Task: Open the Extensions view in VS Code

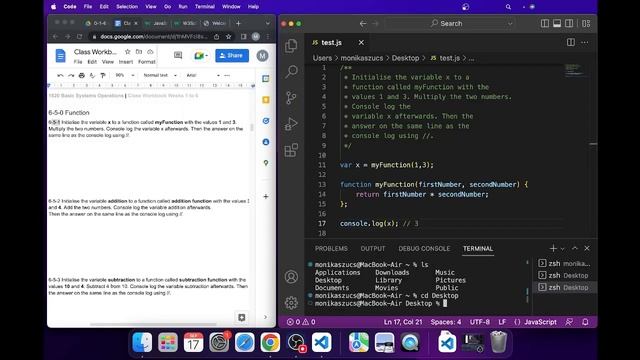Action: click(291, 150)
